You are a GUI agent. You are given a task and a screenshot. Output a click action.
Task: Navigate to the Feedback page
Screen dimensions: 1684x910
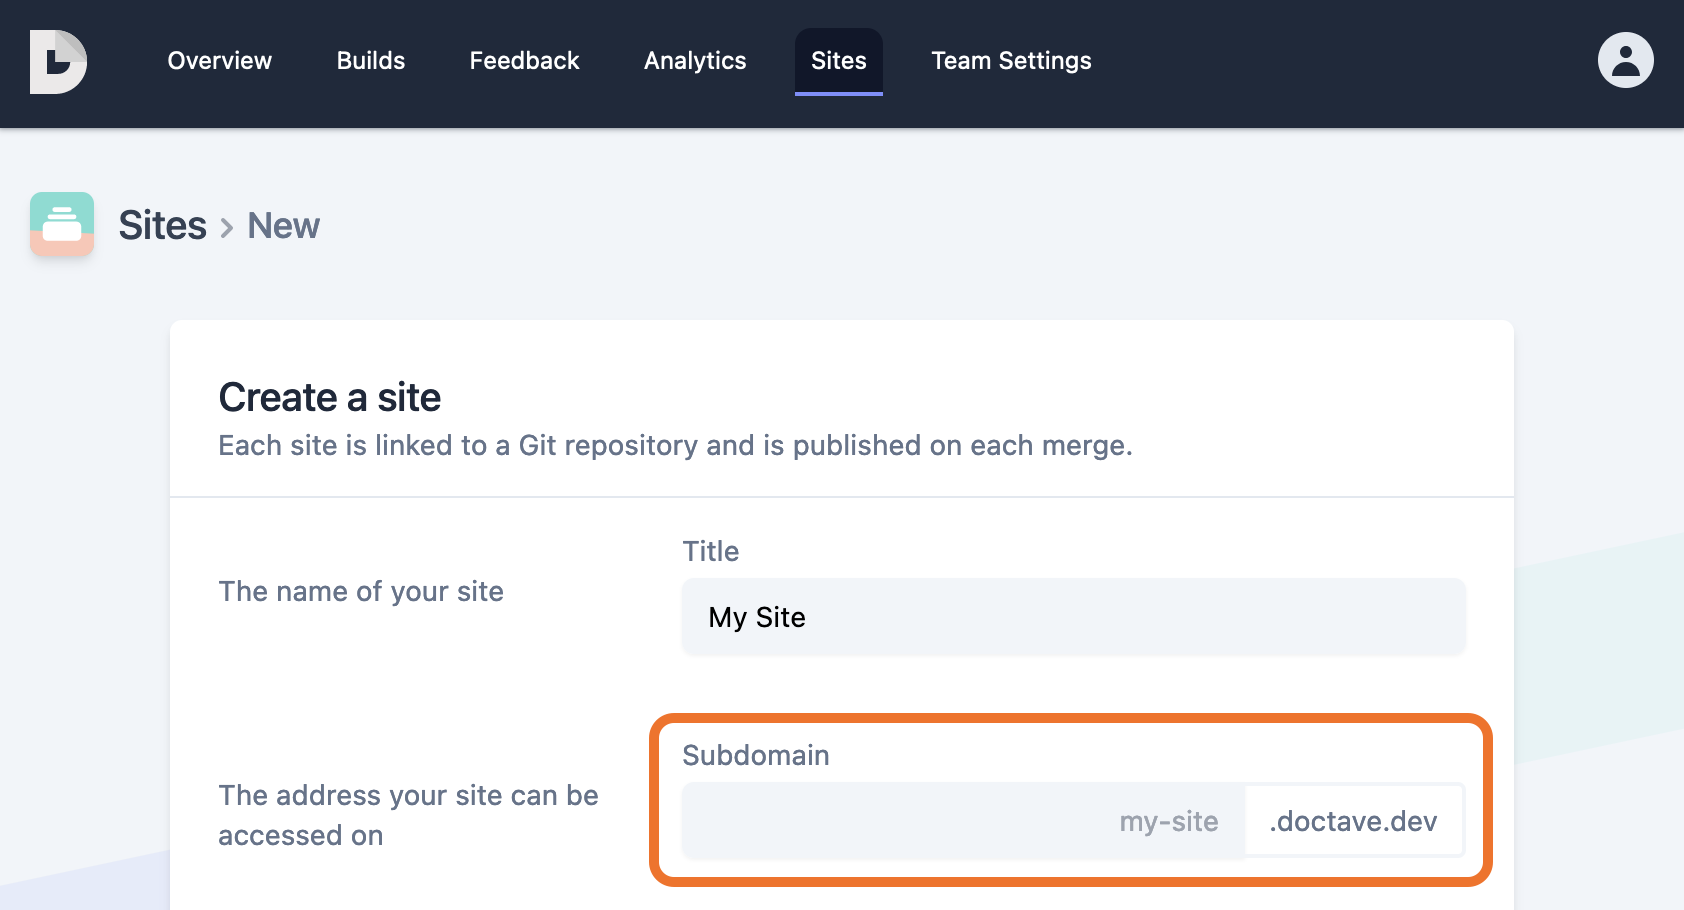click(x=523, y=61)
